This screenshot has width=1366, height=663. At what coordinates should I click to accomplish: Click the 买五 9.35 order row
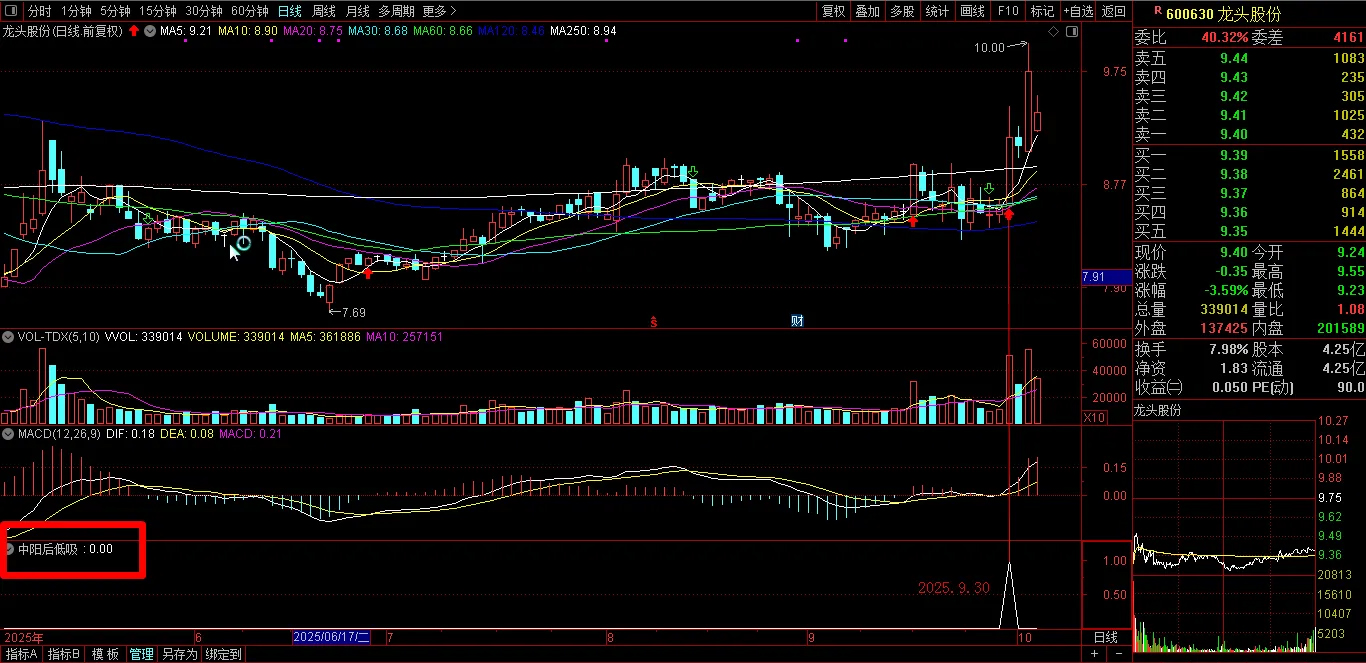tap(1249, 231)
